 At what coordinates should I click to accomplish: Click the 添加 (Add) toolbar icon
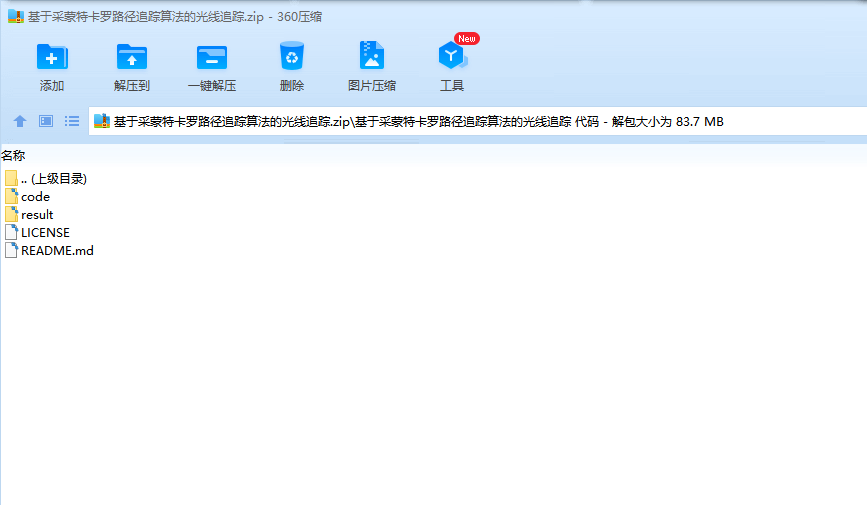tap(52, 56)
